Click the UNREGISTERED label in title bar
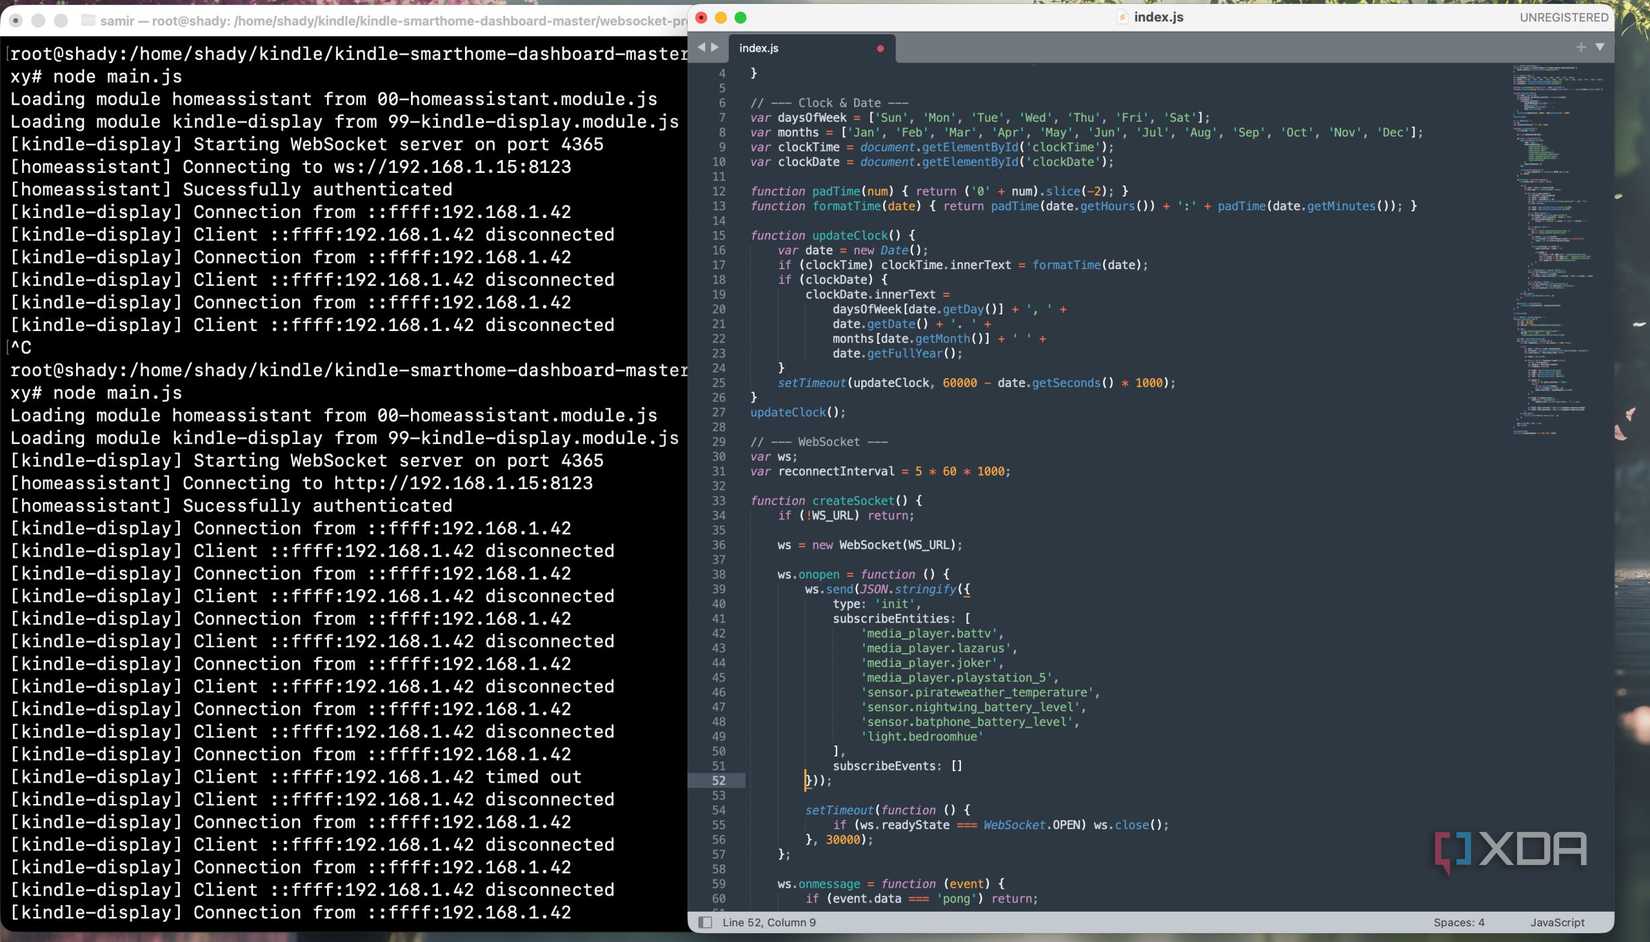1650x942 pixels. tap(1563, 17)
